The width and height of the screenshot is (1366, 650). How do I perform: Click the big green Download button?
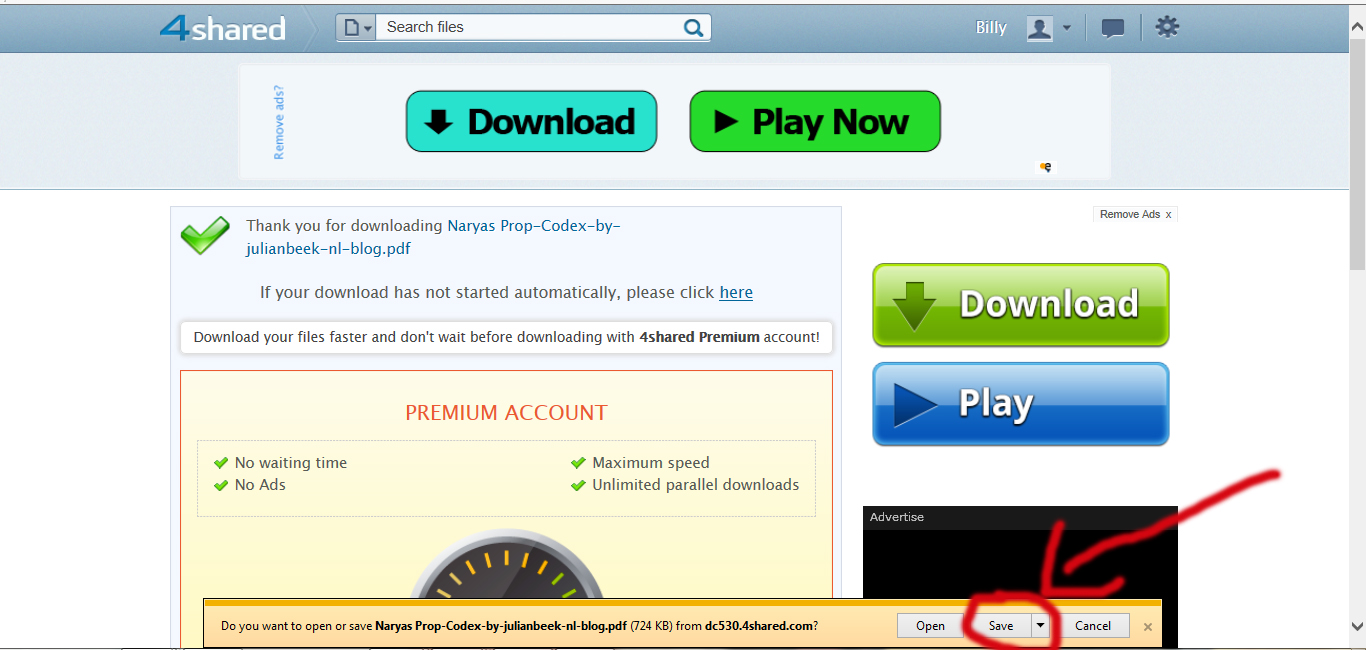[1020, 305]
